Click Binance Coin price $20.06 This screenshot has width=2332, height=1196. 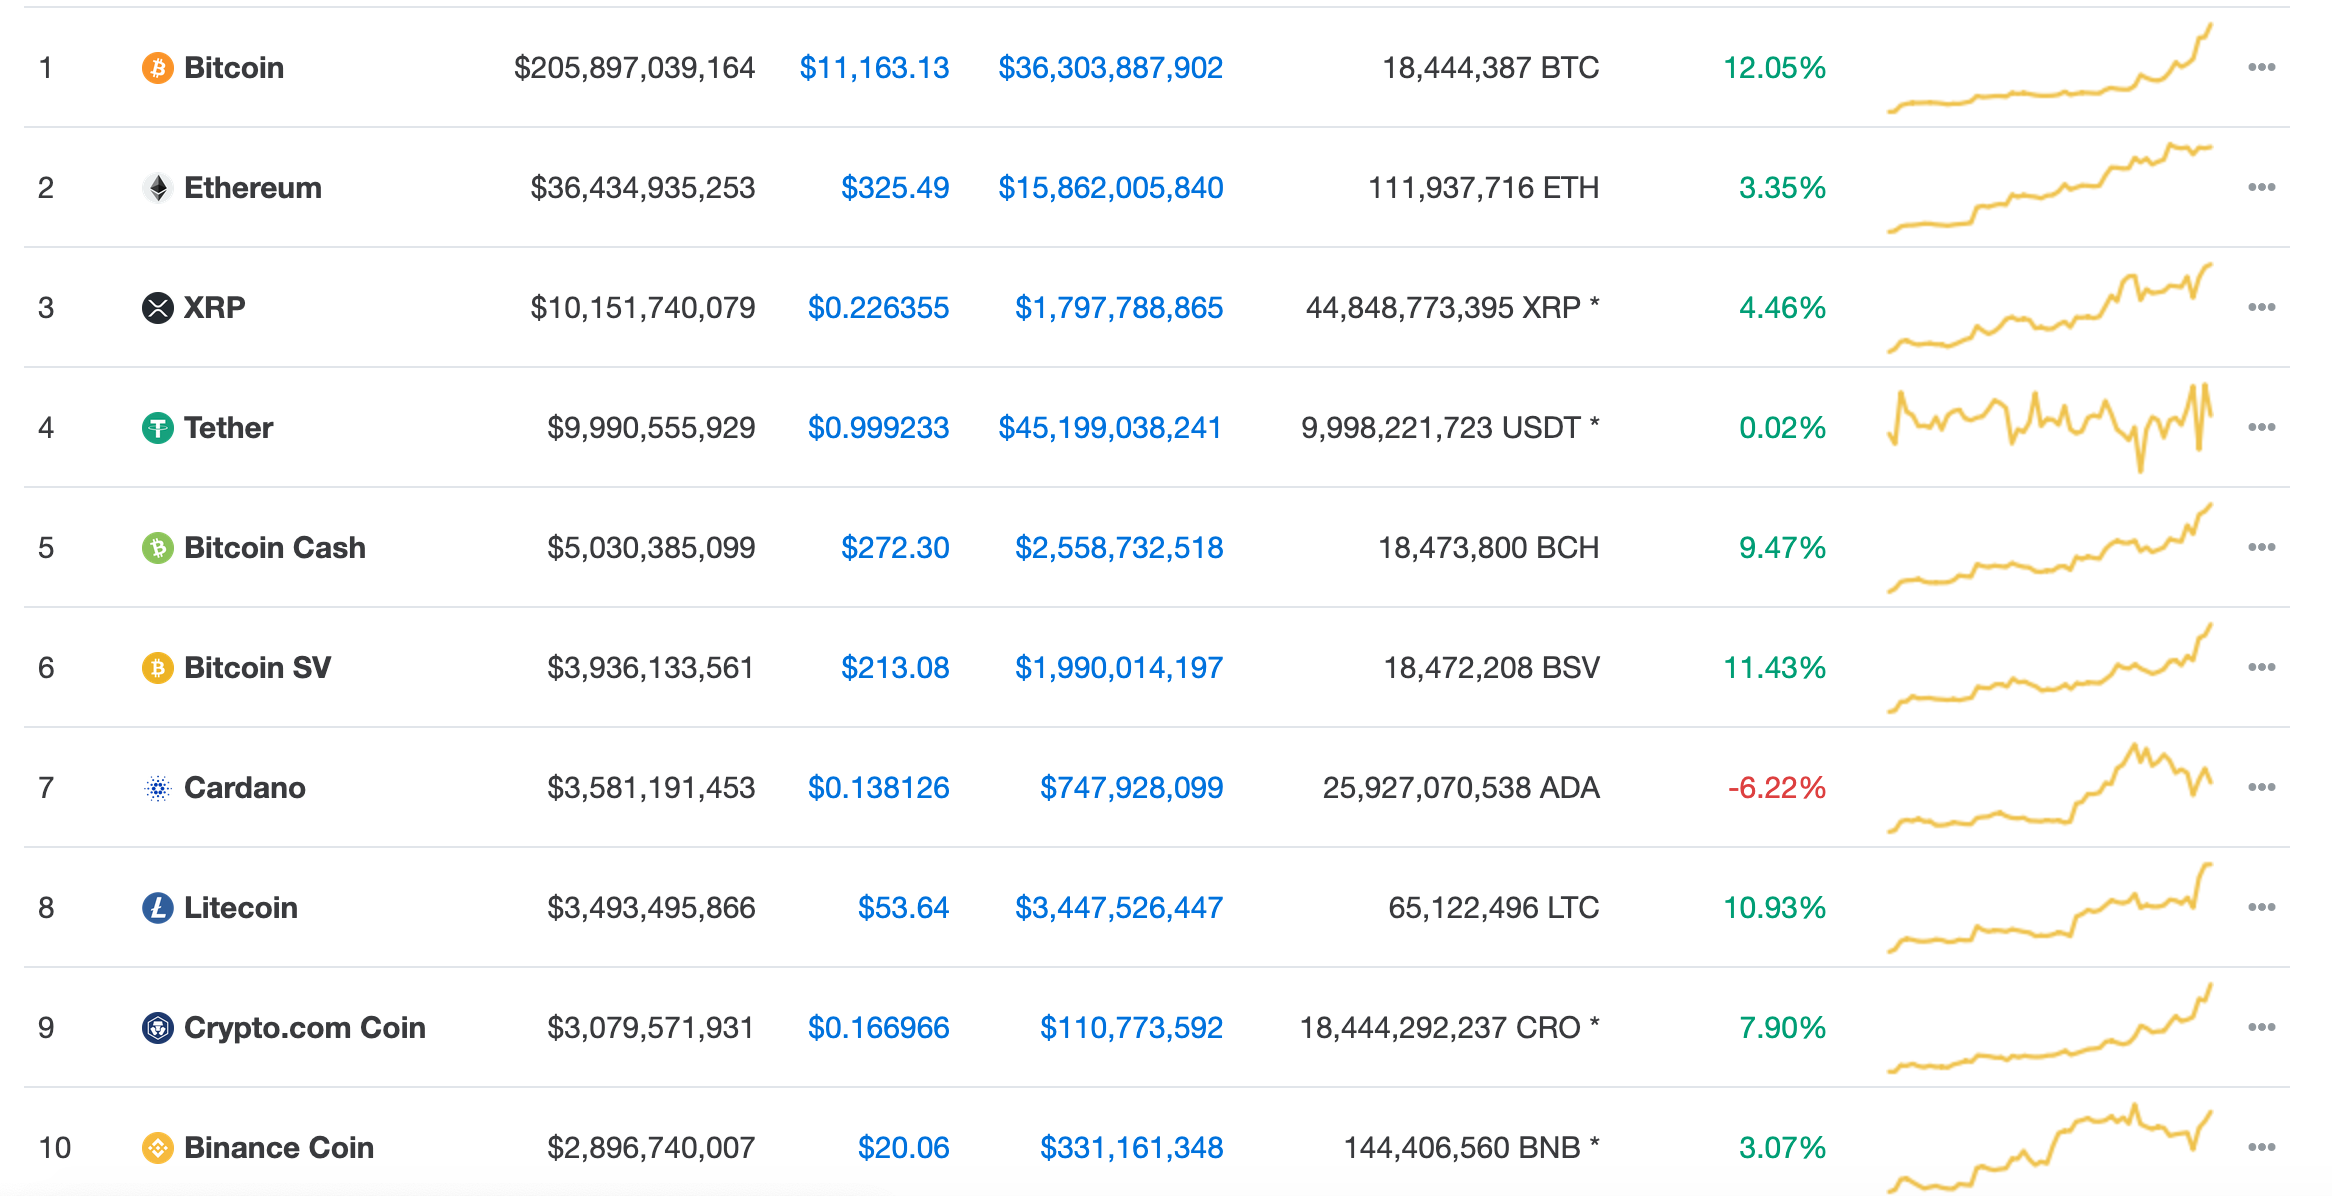[x=903, y=1148]
